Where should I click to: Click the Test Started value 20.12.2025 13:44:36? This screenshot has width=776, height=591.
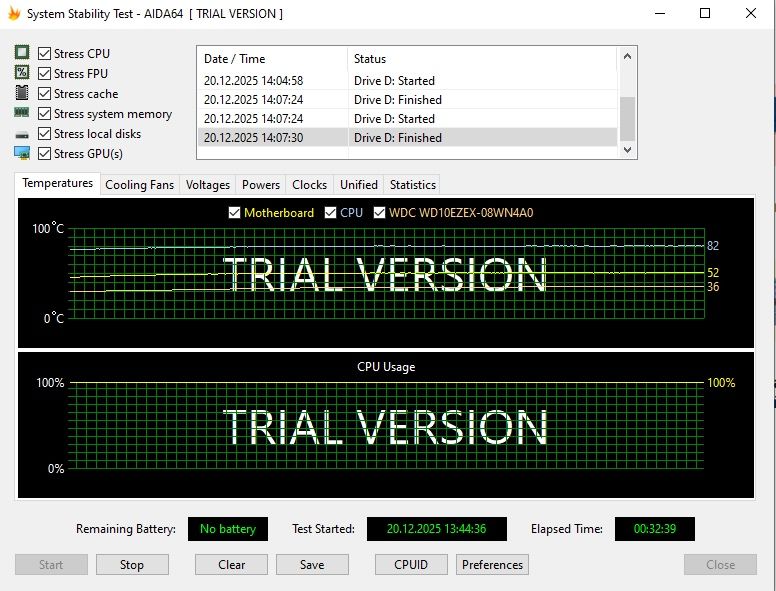(436, 529)
